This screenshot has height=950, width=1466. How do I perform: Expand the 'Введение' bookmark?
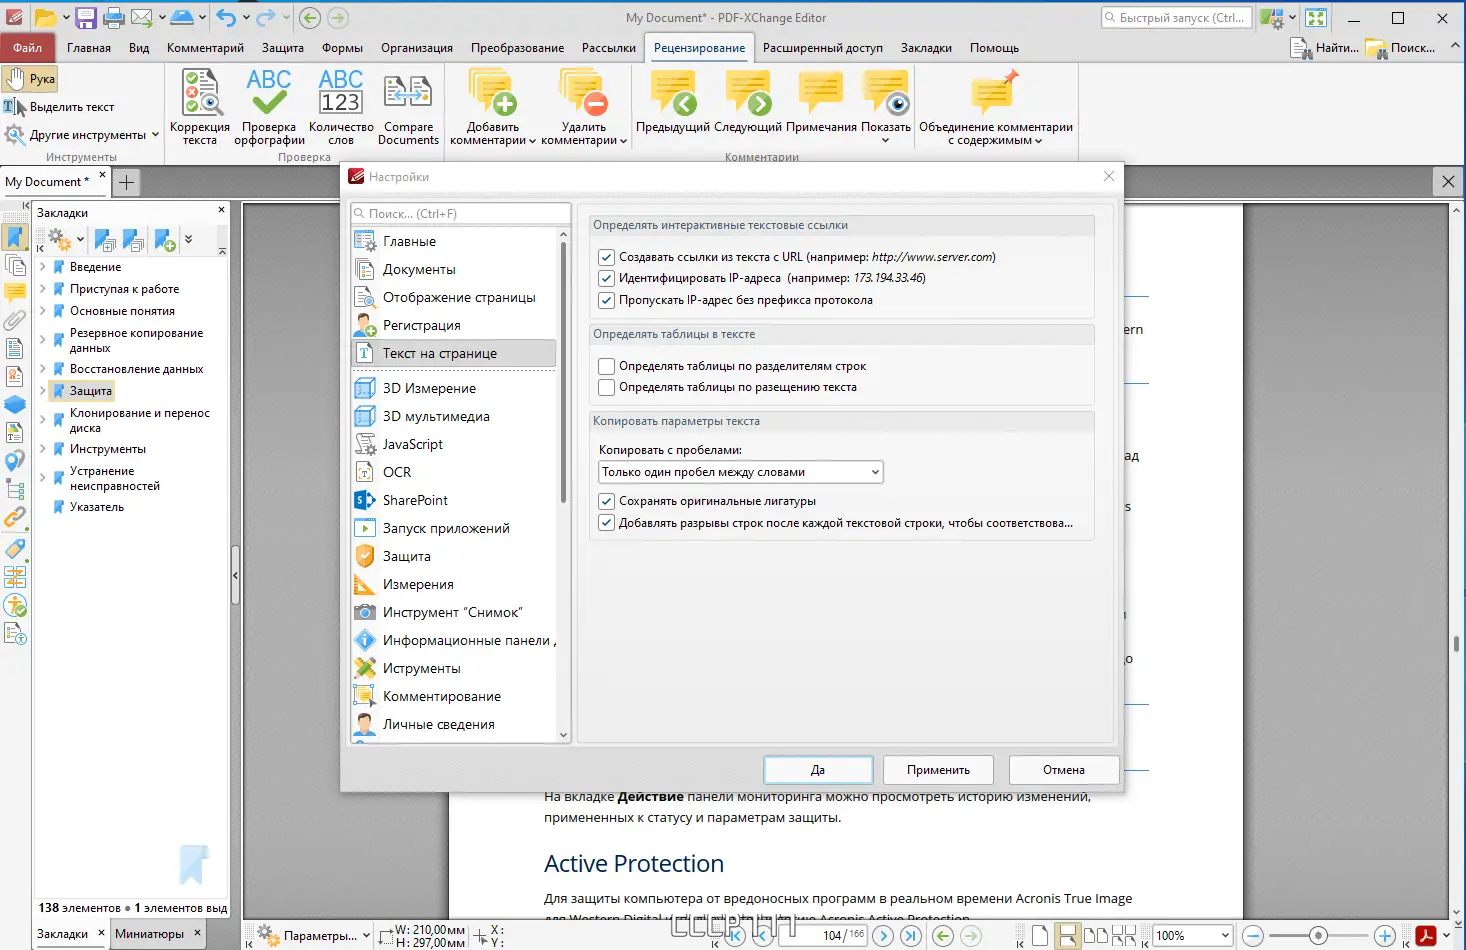tap(43, 267)
